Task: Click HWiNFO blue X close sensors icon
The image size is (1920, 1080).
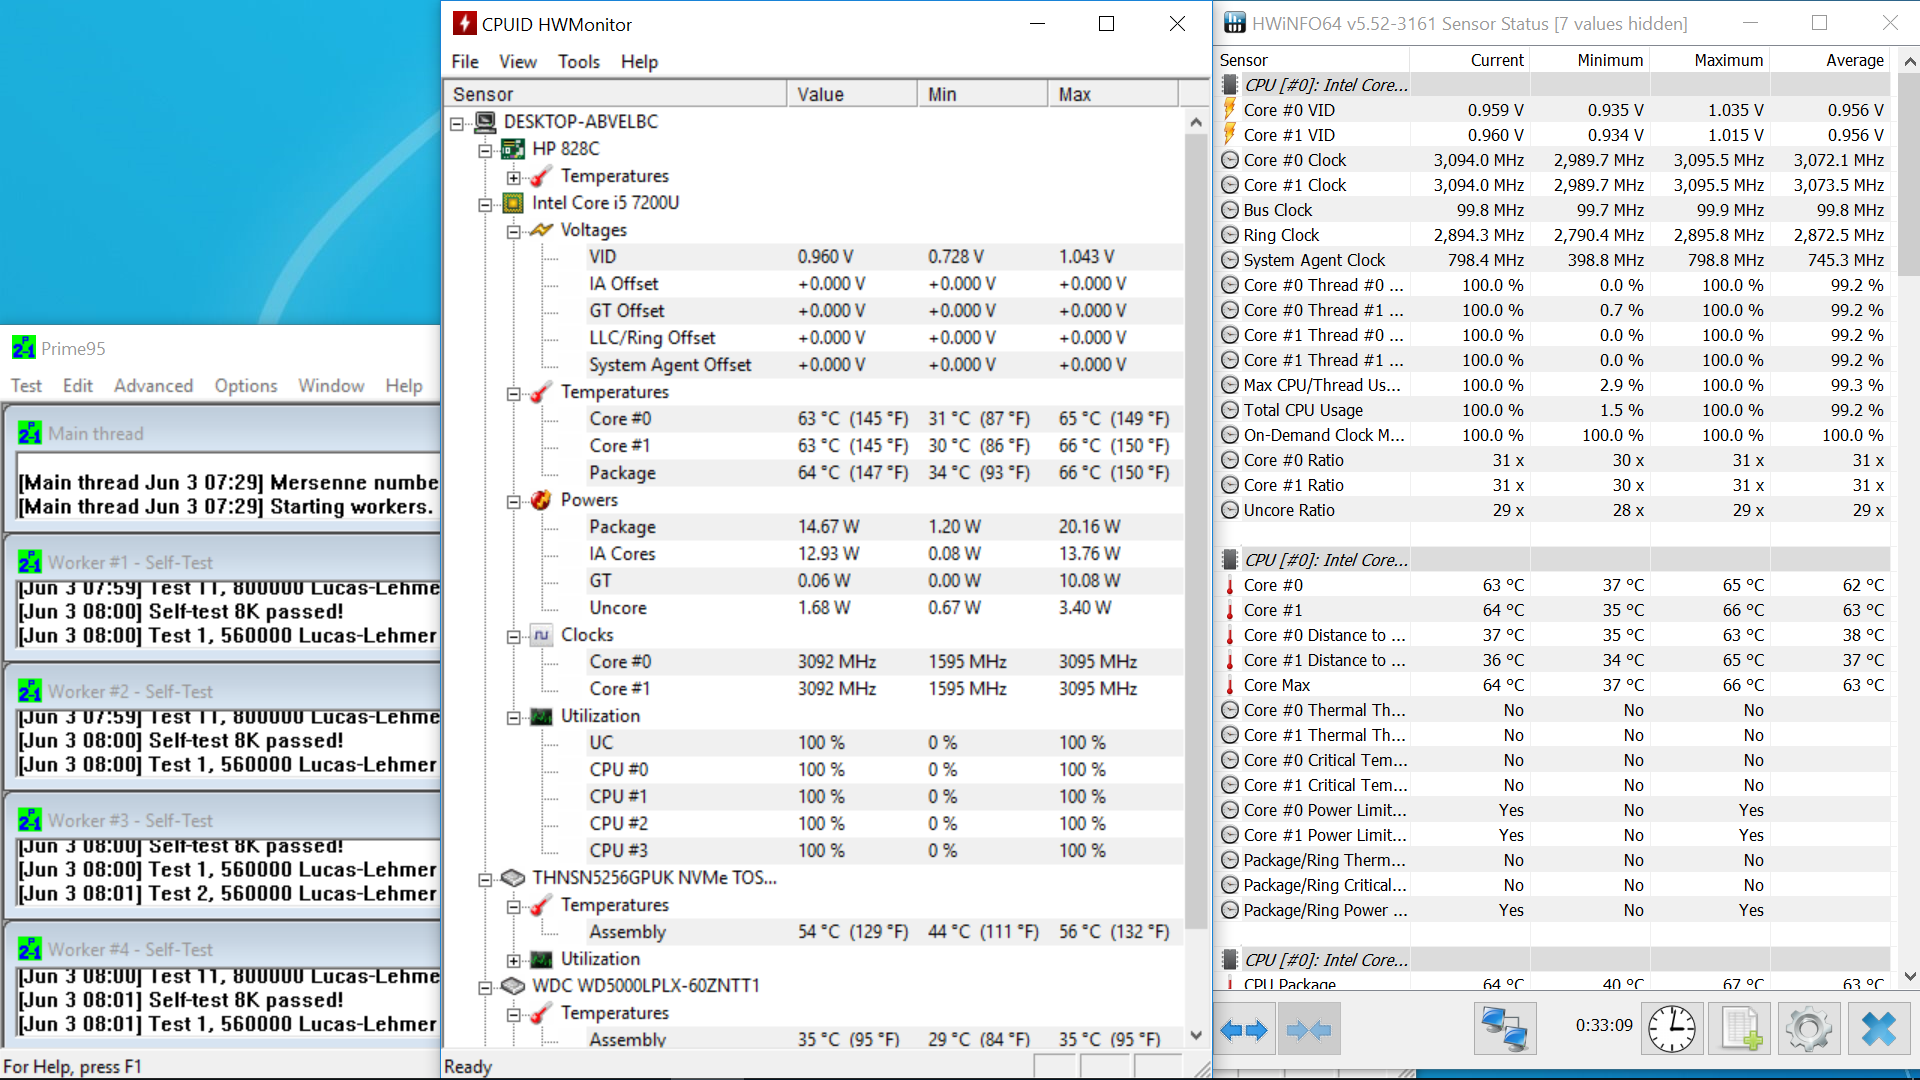Action: click(1878, 1029)
